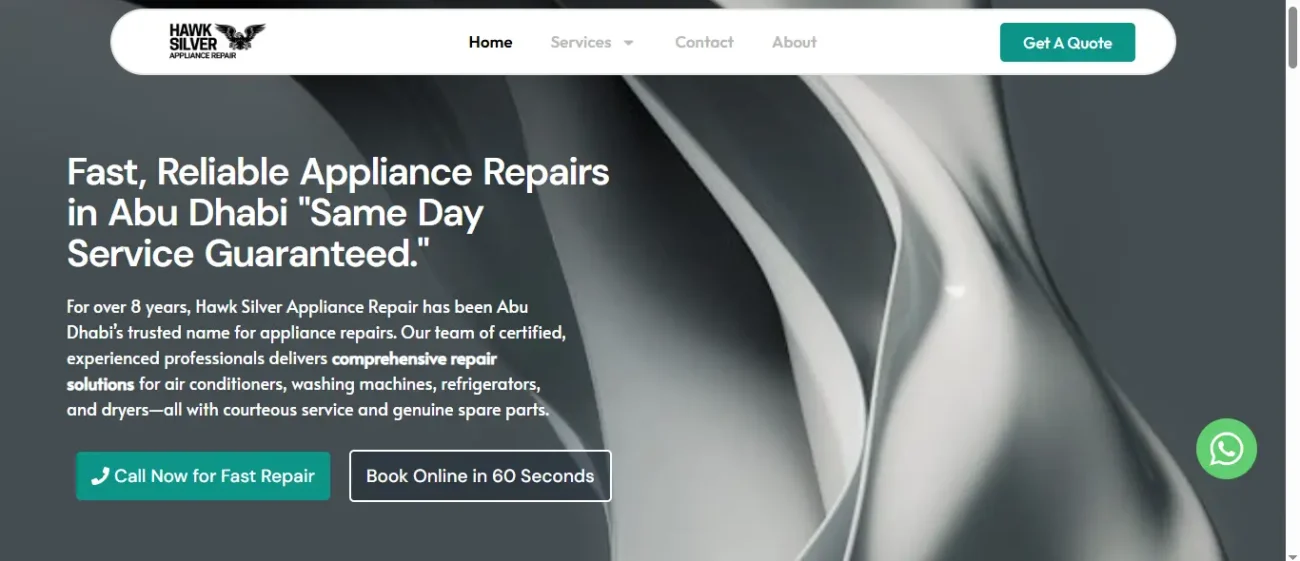Click the 'comprehensive repair solutions' bold text
The height and width of the screenshot is (561, 1300).
pos(282,371)
